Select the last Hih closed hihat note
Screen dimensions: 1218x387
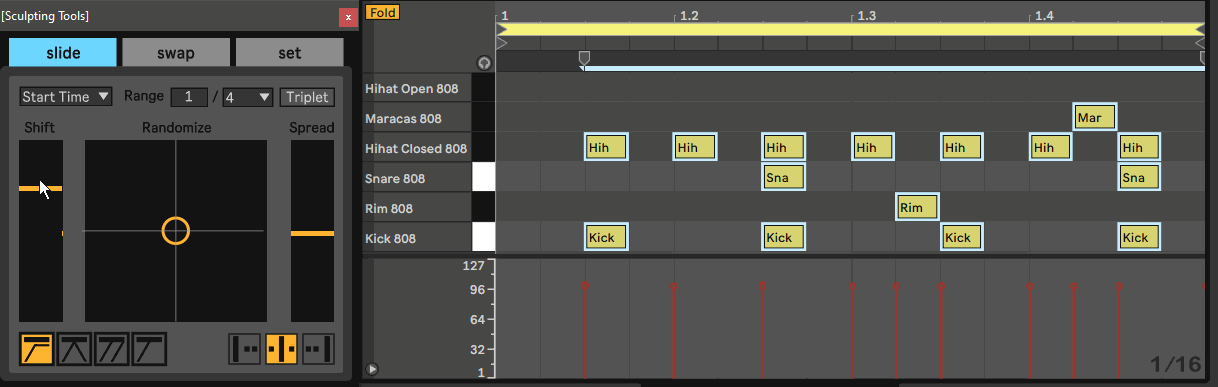tap(1139, 148)
